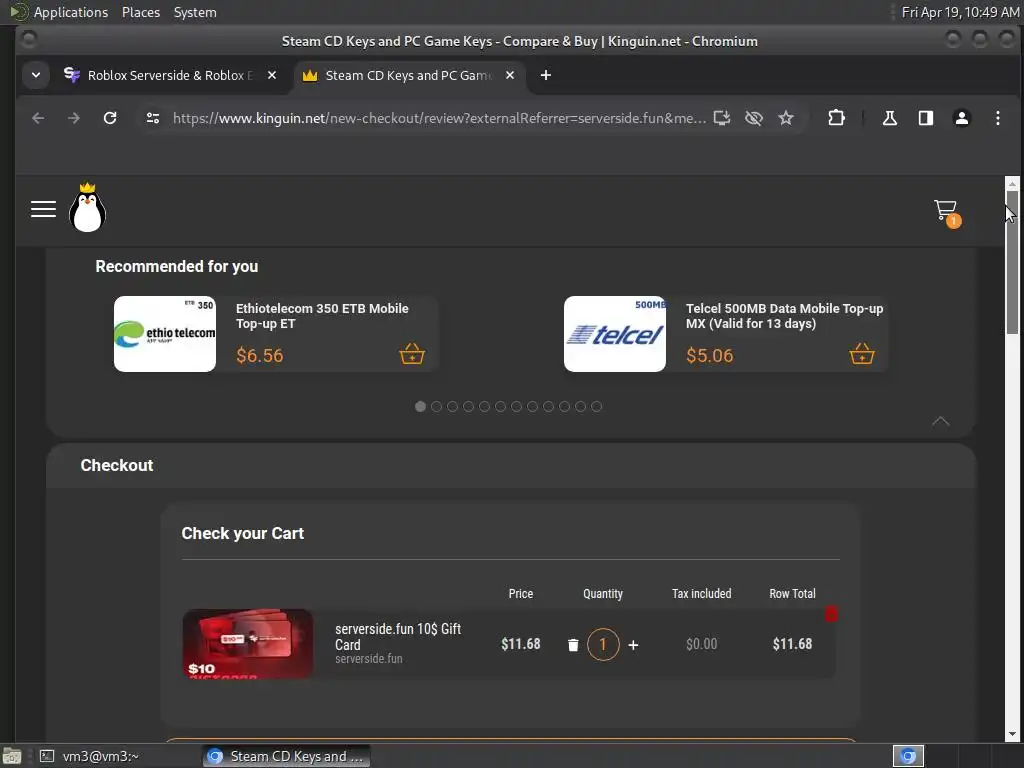Click the Tax included $0.00 value
This screenshot has width=1024, height=768.
[x=701, y=645]
